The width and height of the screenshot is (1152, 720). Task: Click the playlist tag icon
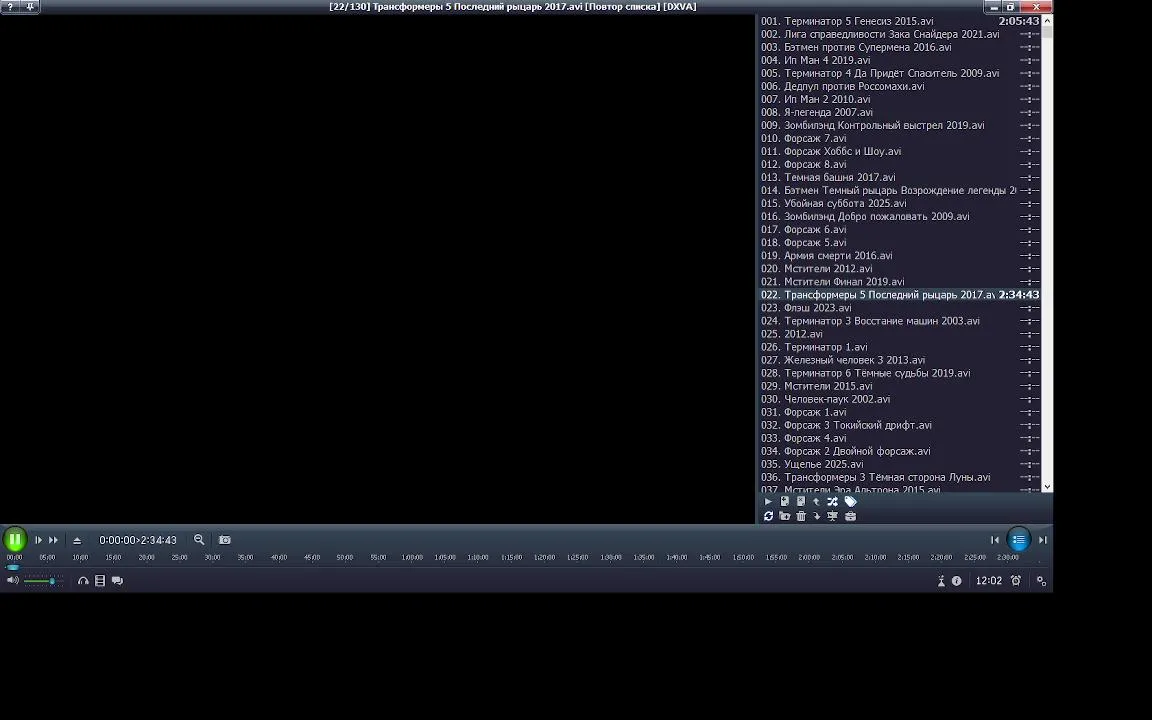[x=850, y=502]
